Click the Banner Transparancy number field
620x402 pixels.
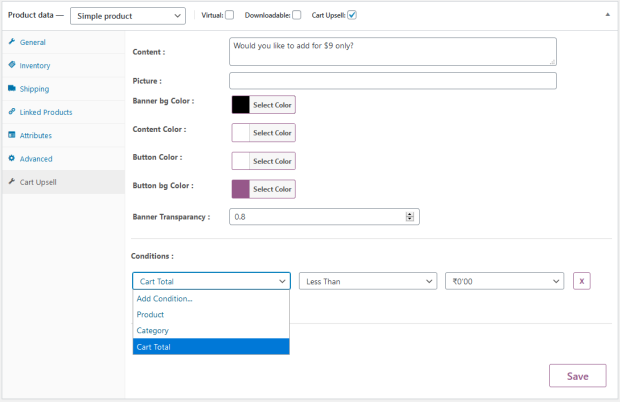pyautogui.click(x=324, y=217)
